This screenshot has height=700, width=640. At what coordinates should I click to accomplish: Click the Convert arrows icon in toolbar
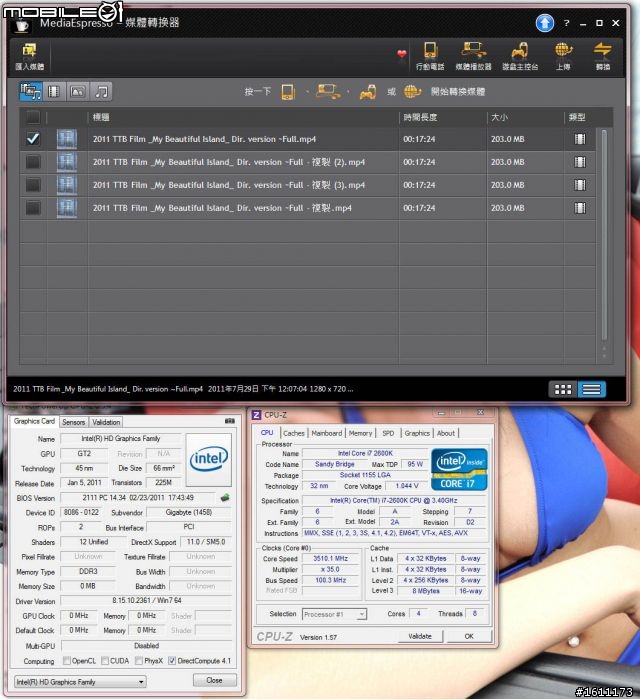pyautogui.click(x=603, y=56)
